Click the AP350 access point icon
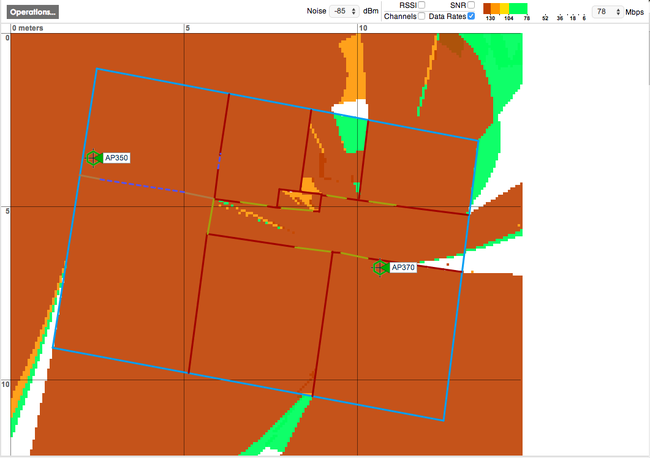Screen dimensions: 650x458 tap(93, 158)
